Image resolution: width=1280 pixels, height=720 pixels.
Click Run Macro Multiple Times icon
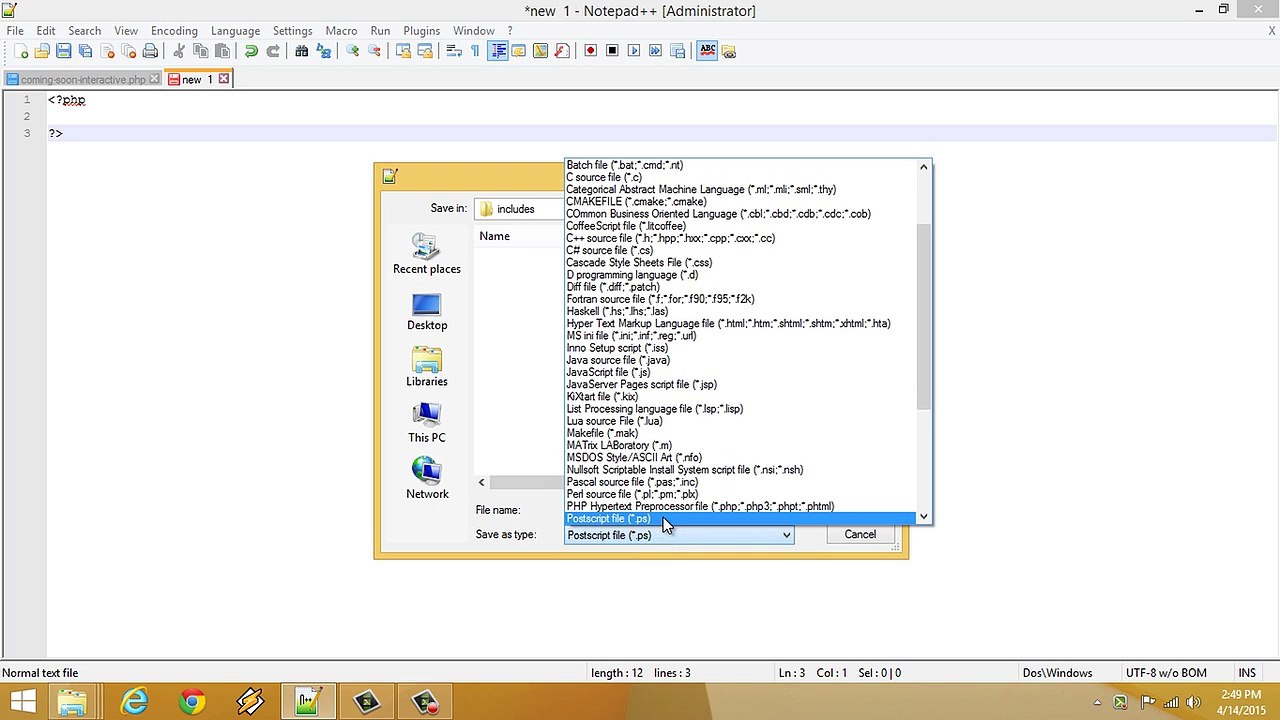656,51
